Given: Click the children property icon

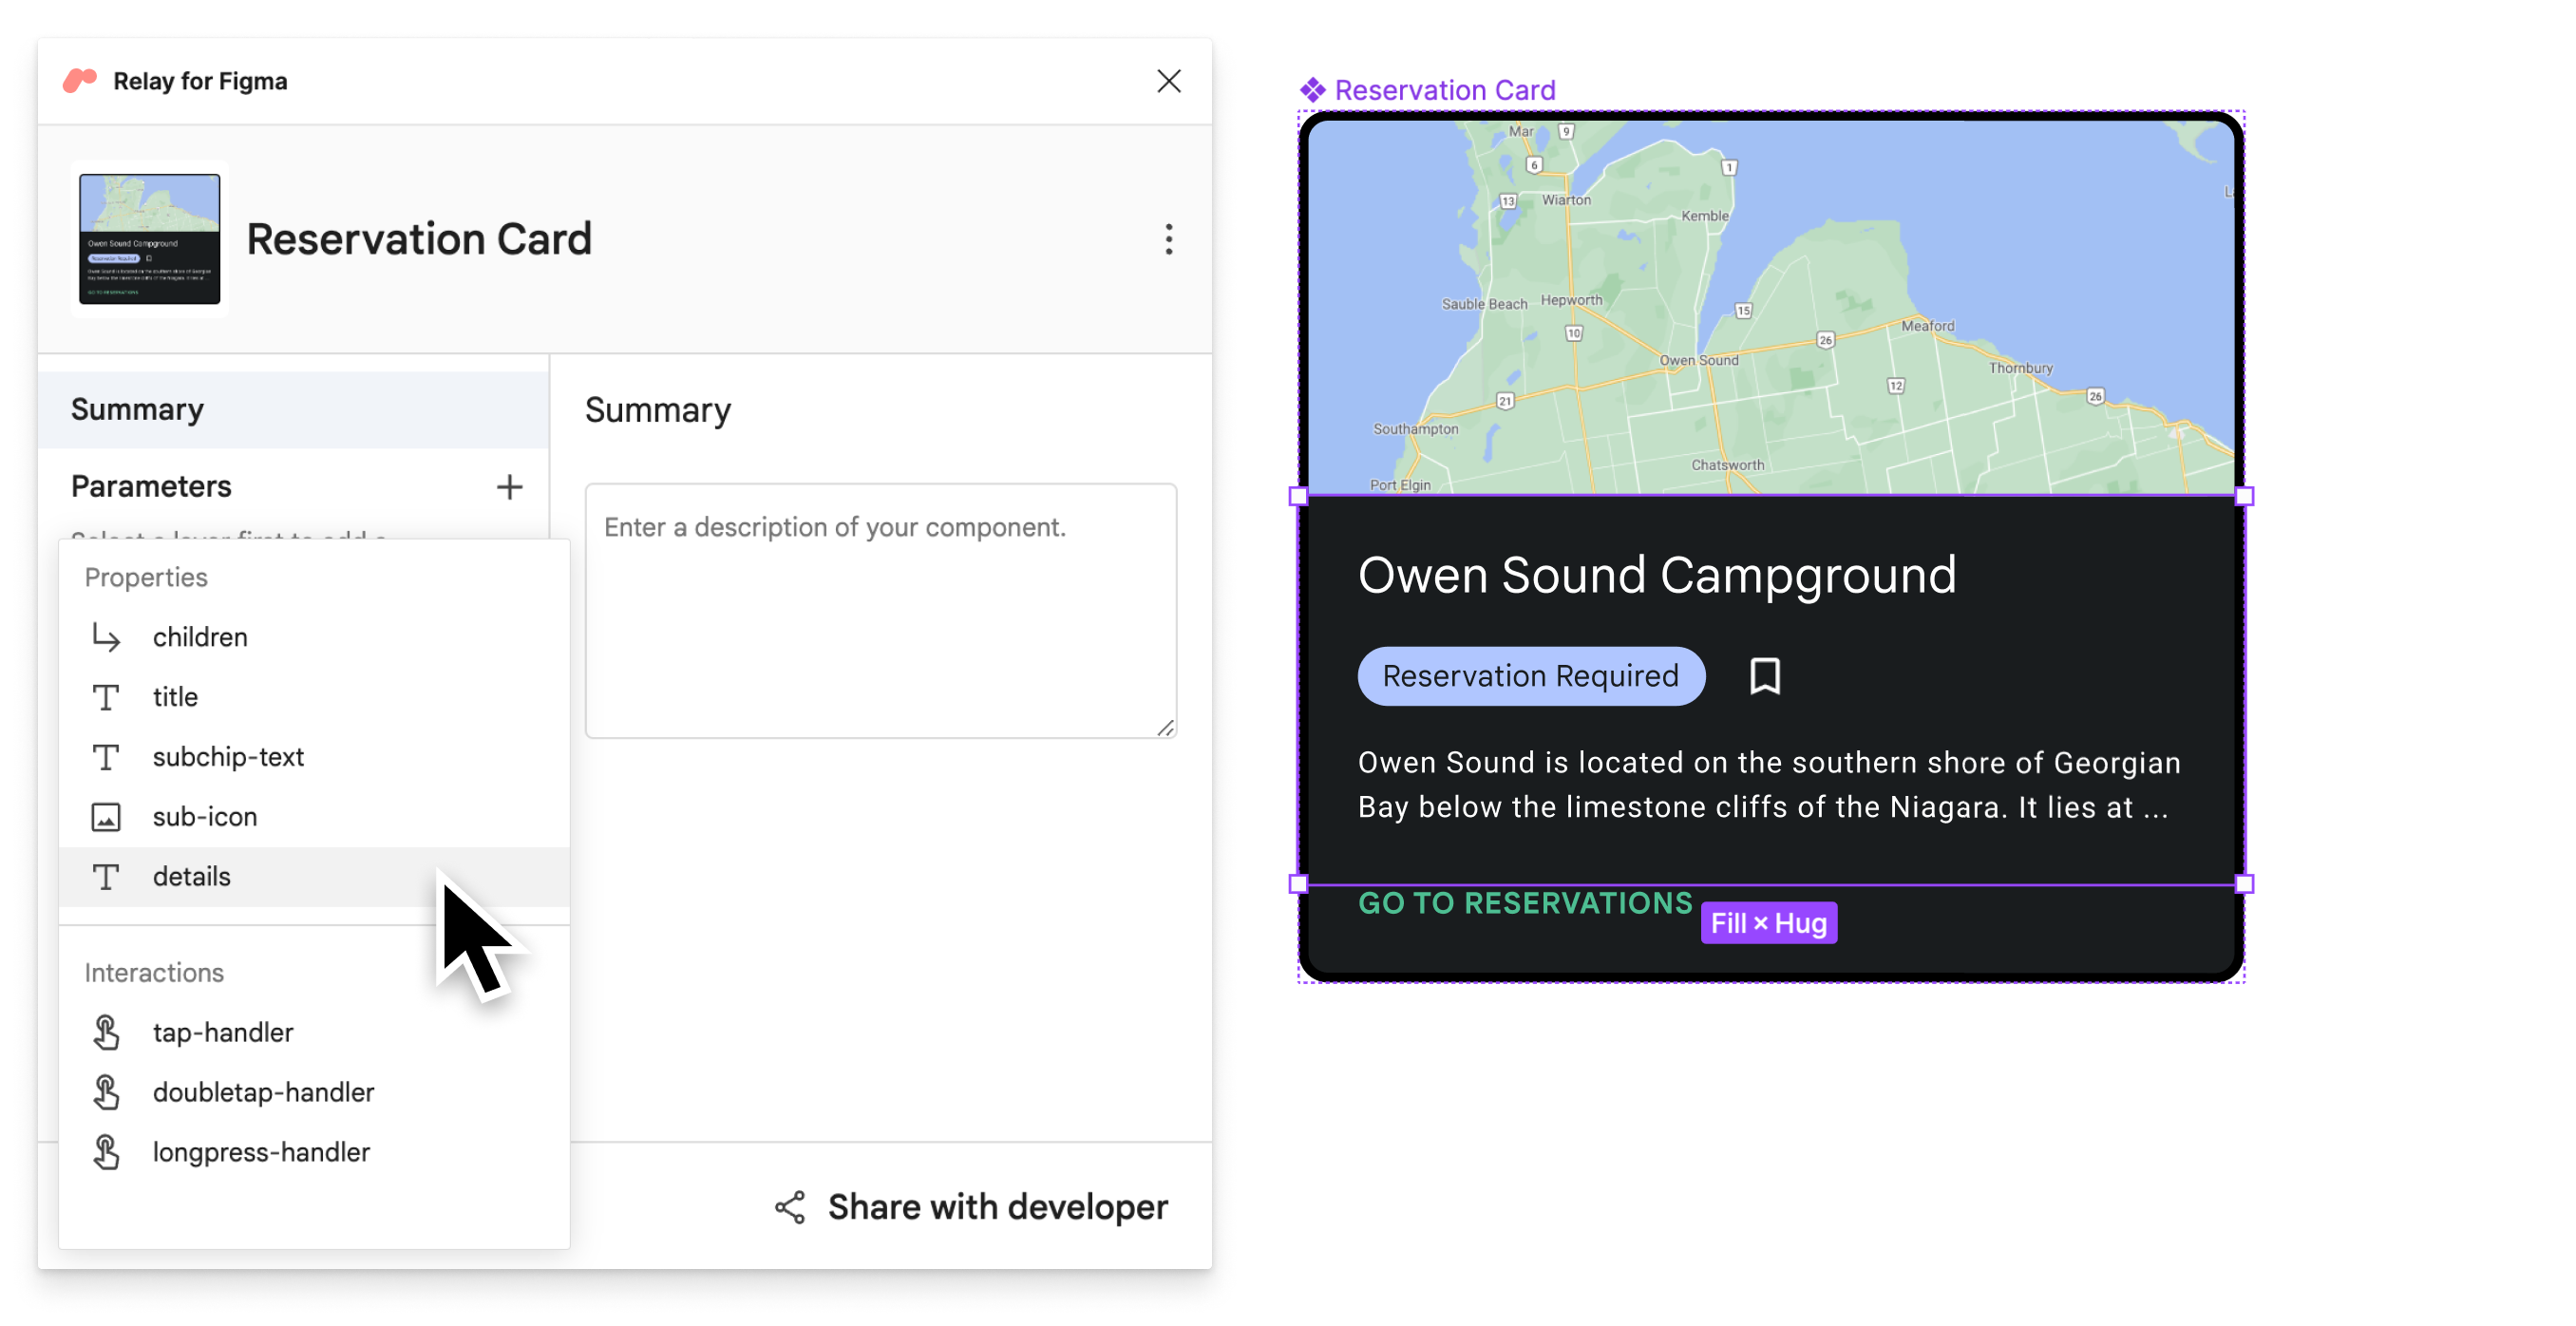Looking at the screenshot, I should [106, 637].
